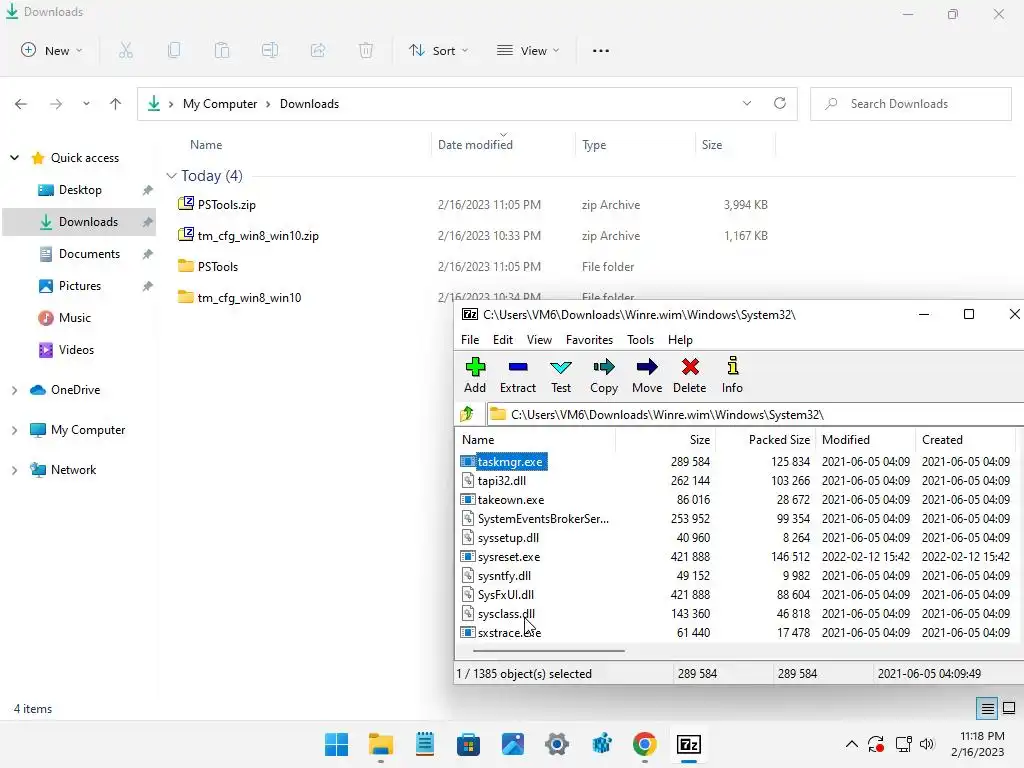Click the Share icon in Explorer toolbar
Image resolution: width=1024 pixels, height=768 pixels.
(x=318, y=50)
